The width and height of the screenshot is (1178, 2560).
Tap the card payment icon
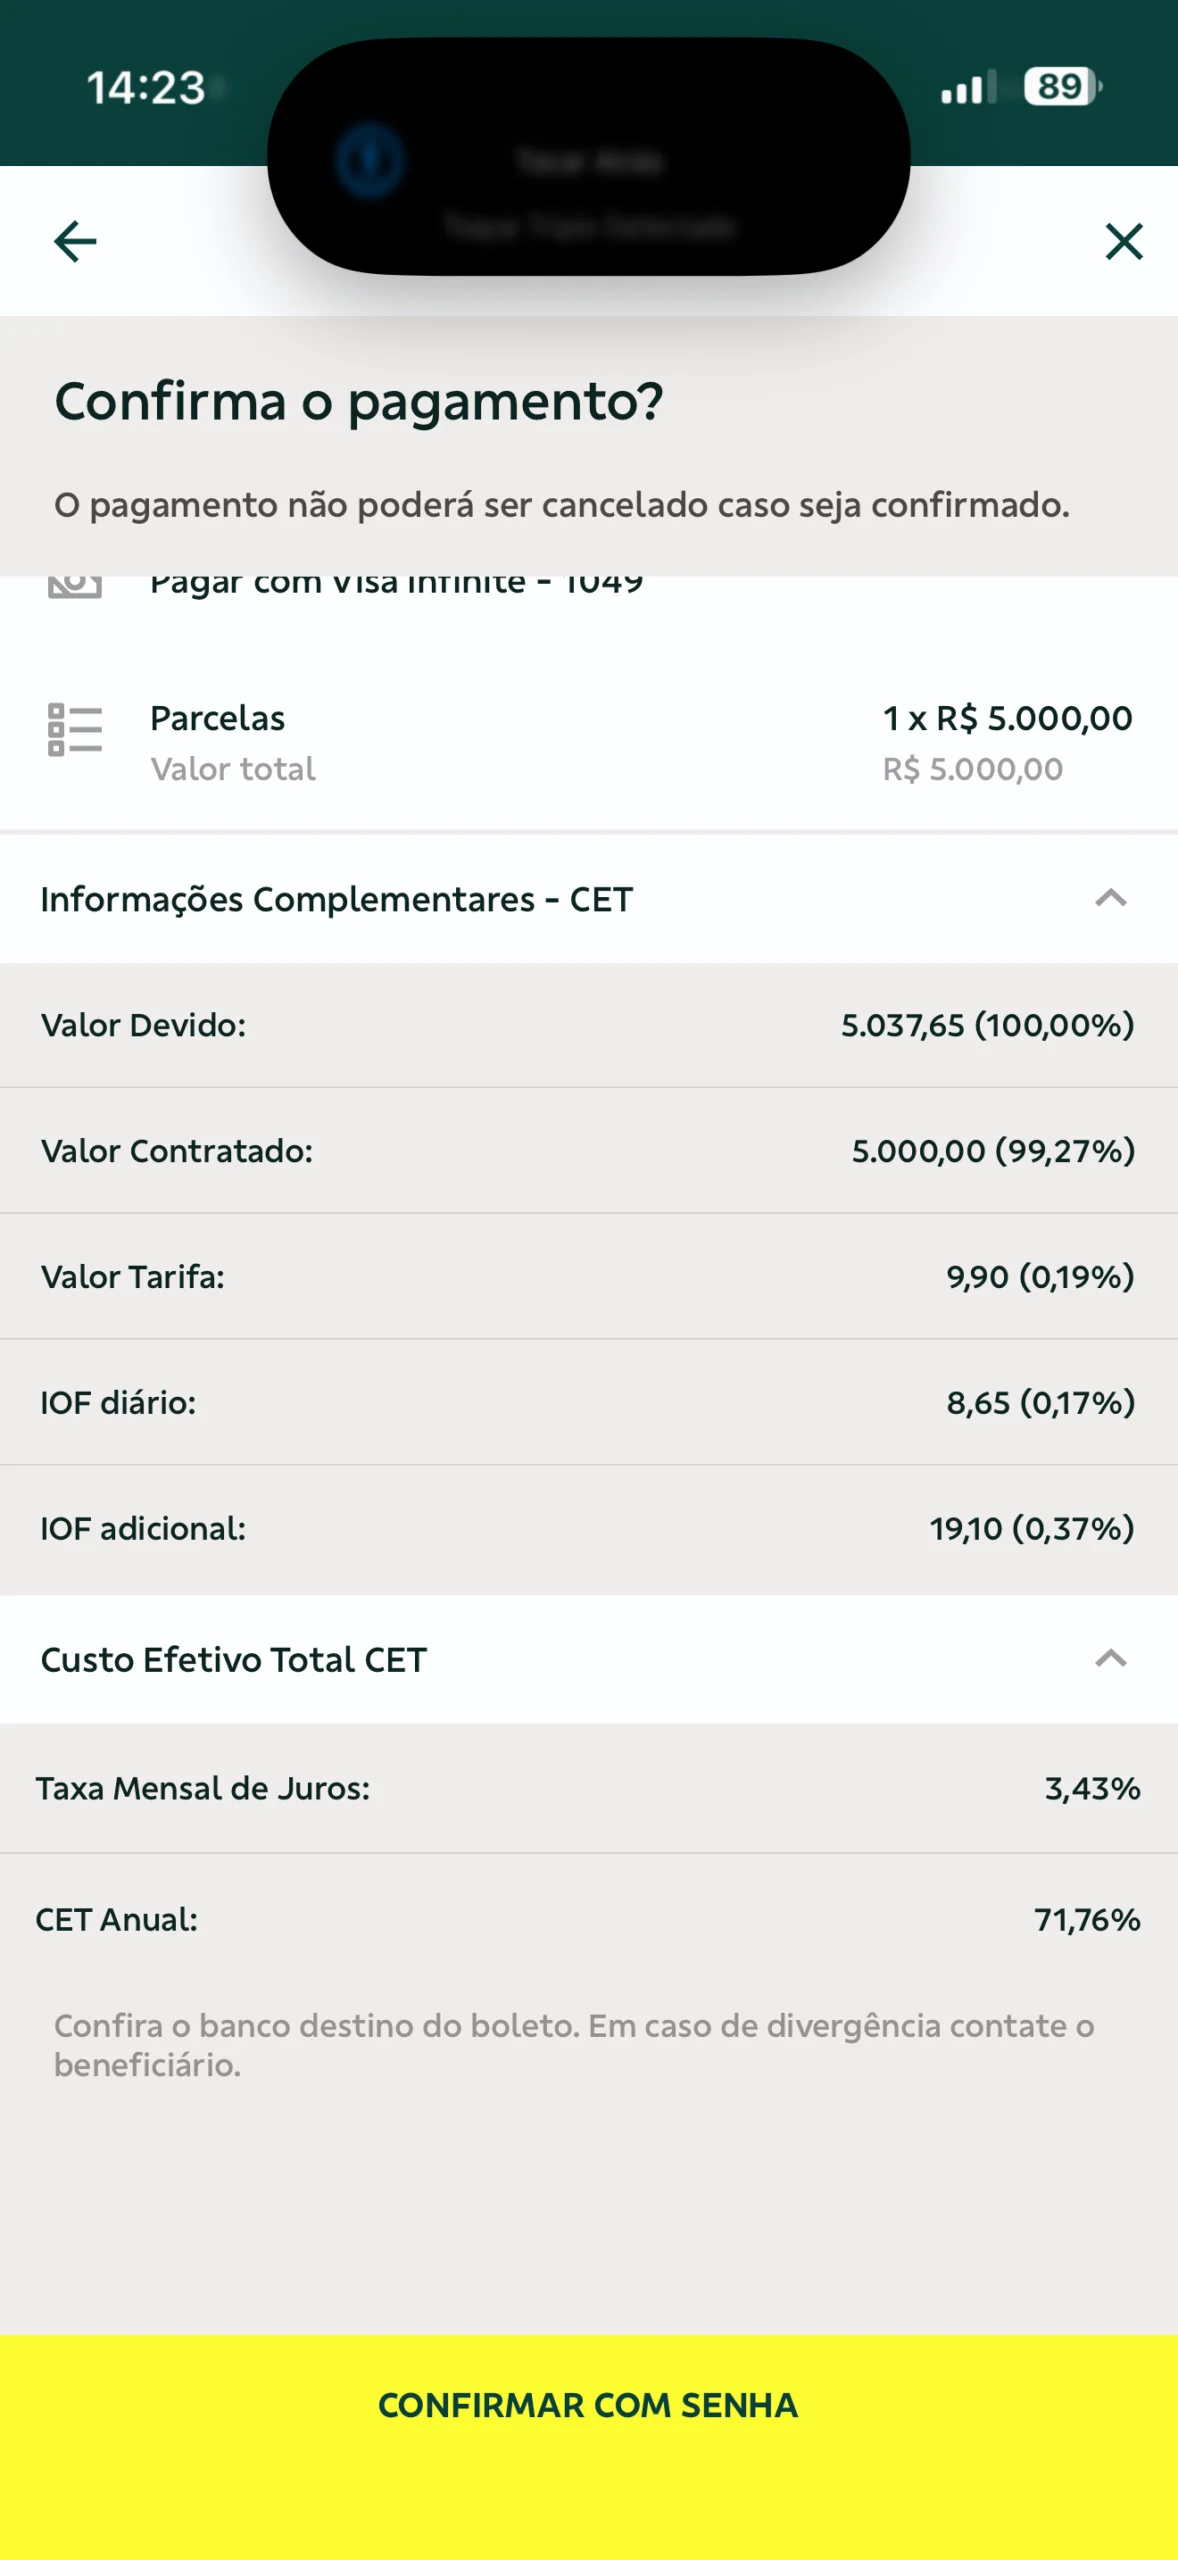coord(75,584)
